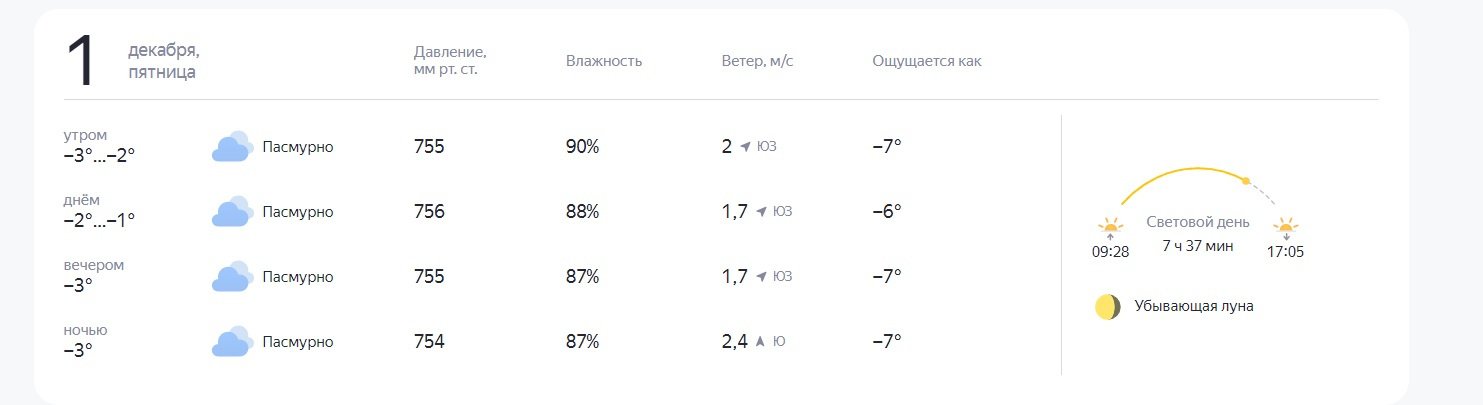The image size is (1483, 405).
Task: Click the Убывающая луна label
Action: 1194,307
